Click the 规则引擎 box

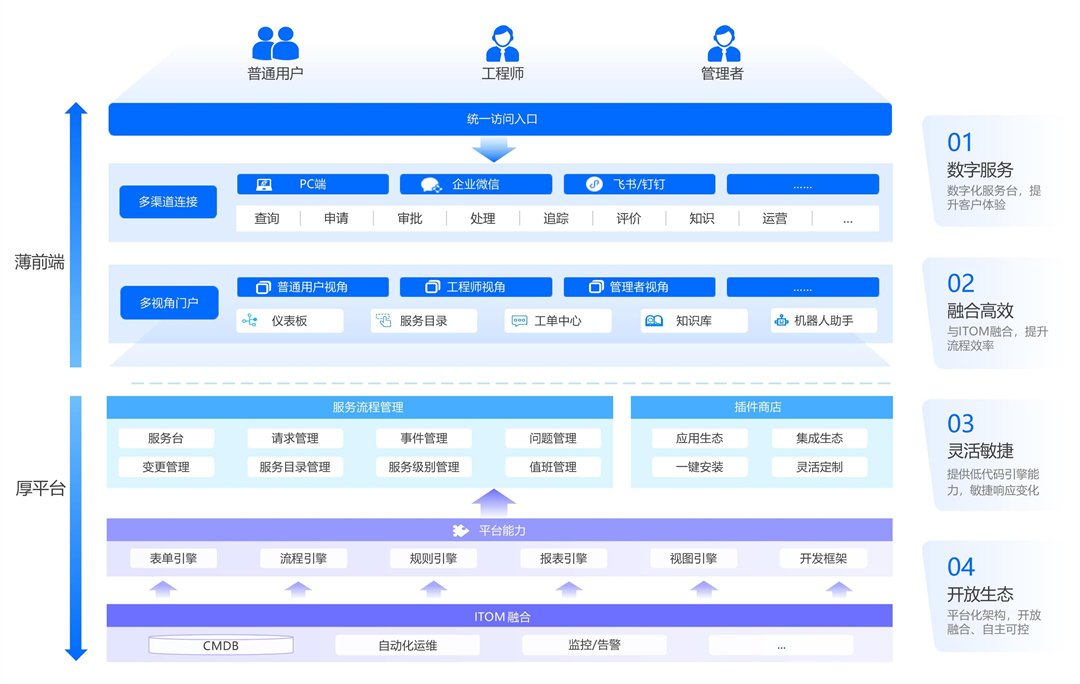[433, 559]
